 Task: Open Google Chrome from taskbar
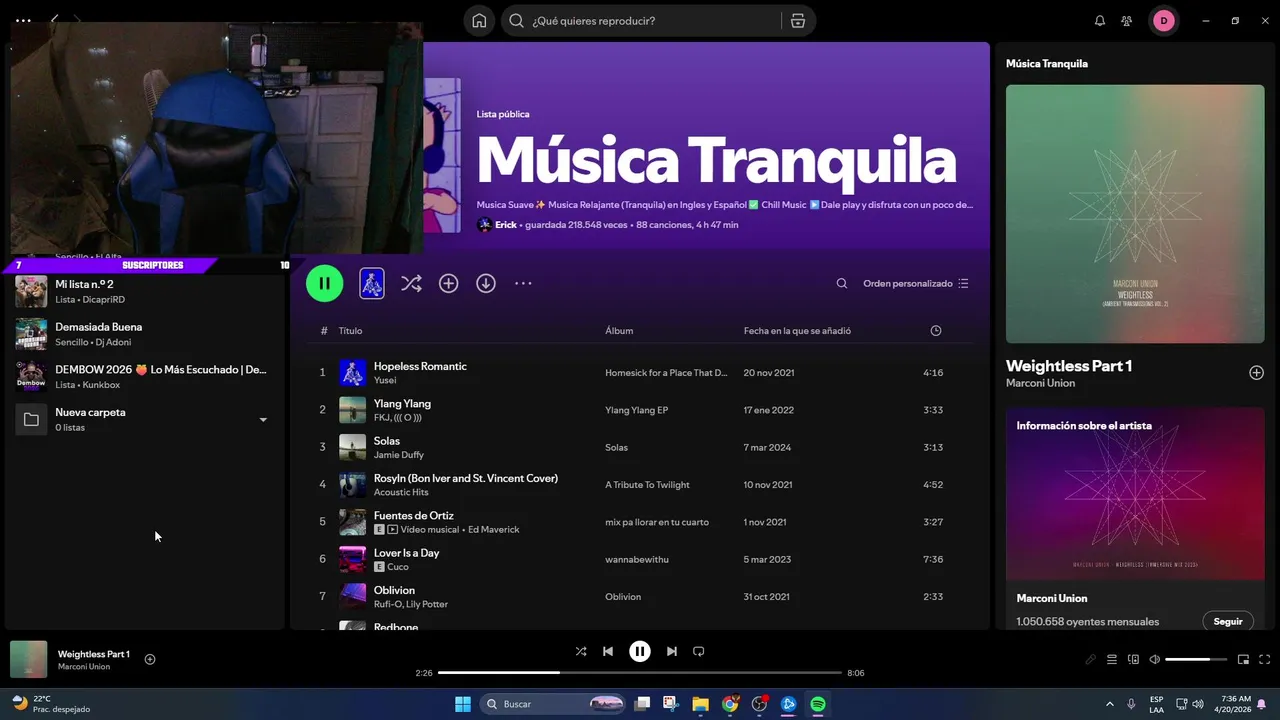pyautogui.click(x=730, y=704)
